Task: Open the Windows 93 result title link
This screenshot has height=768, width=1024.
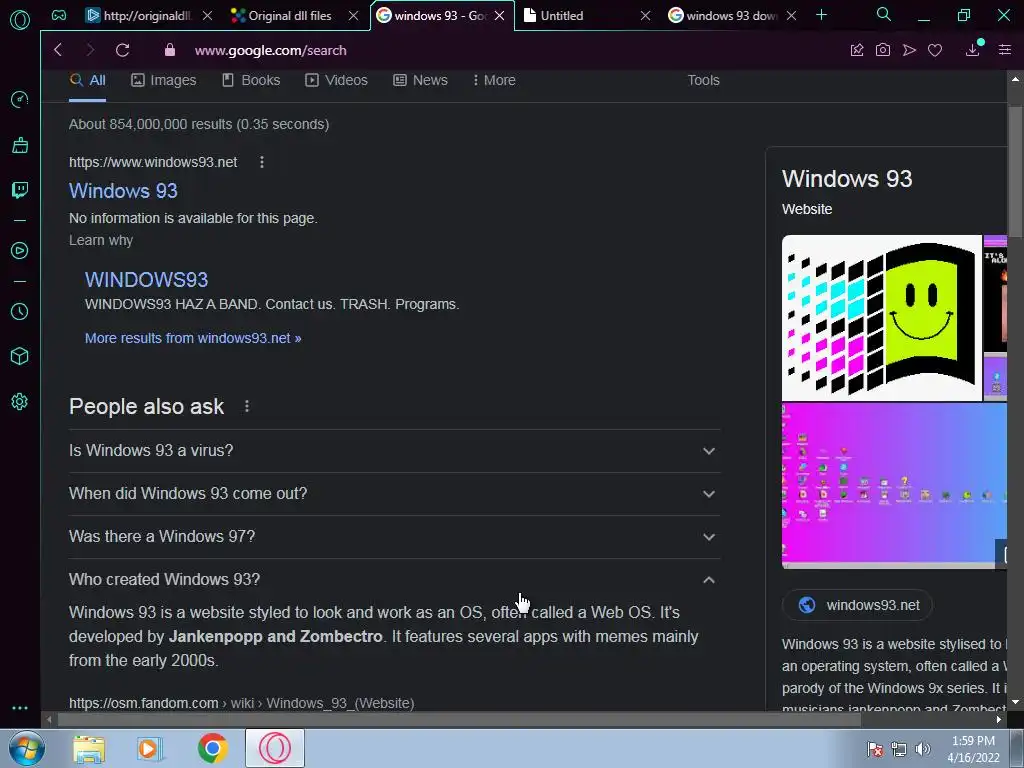Action: tap(123, 191)
